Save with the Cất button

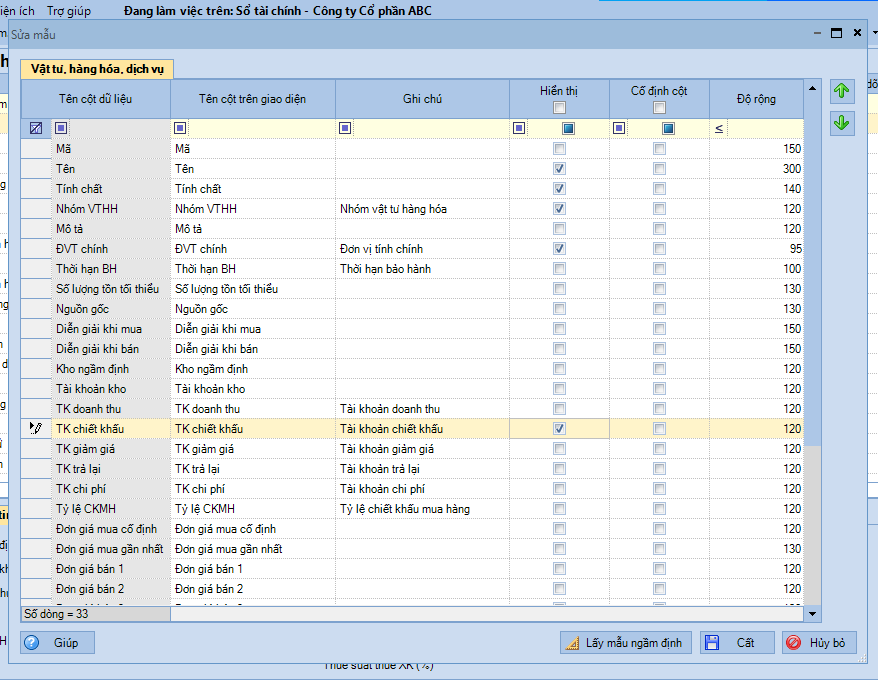tap(737, 642)
